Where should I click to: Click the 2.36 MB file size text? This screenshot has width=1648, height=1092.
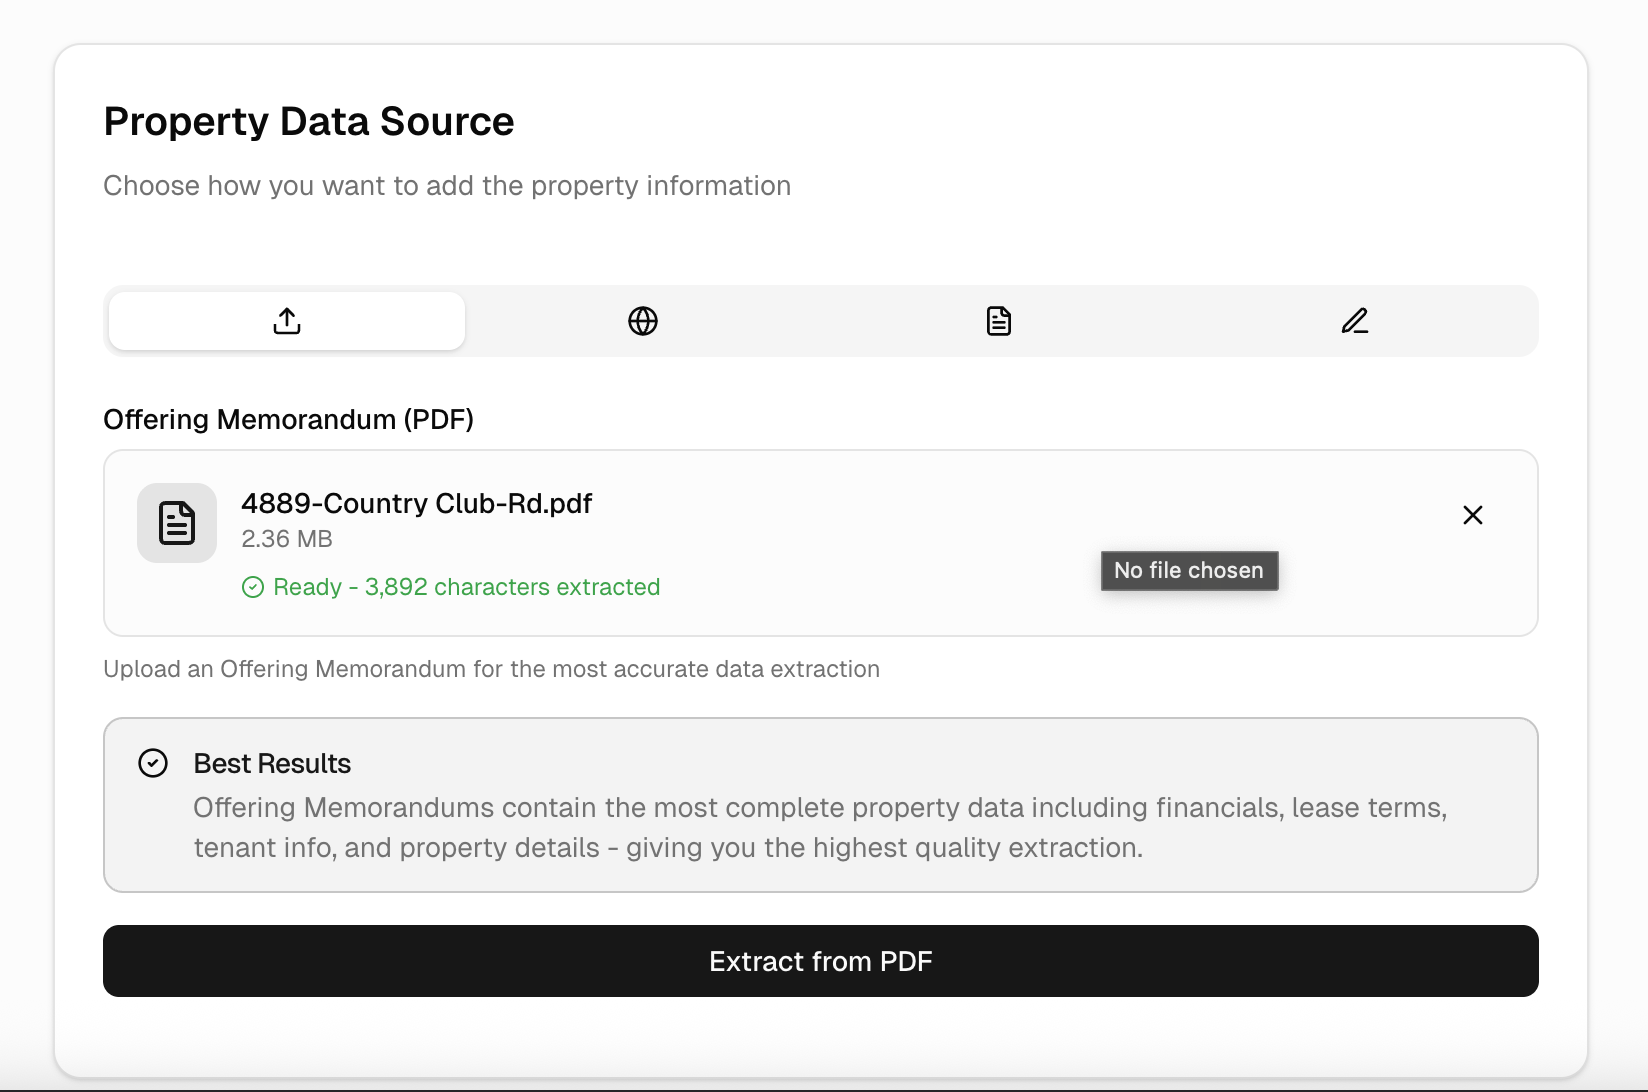pos(286,539)
